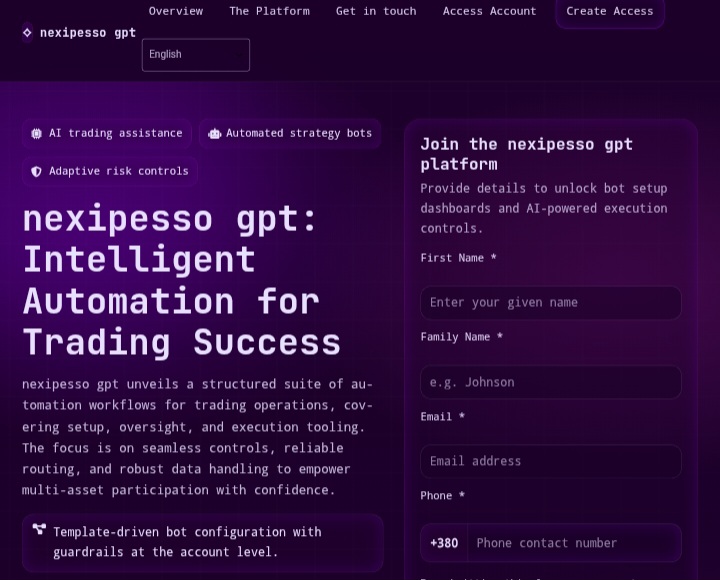
Task: Click the nexipesso gpt diamond logo icon
Action: pos(27,33)
